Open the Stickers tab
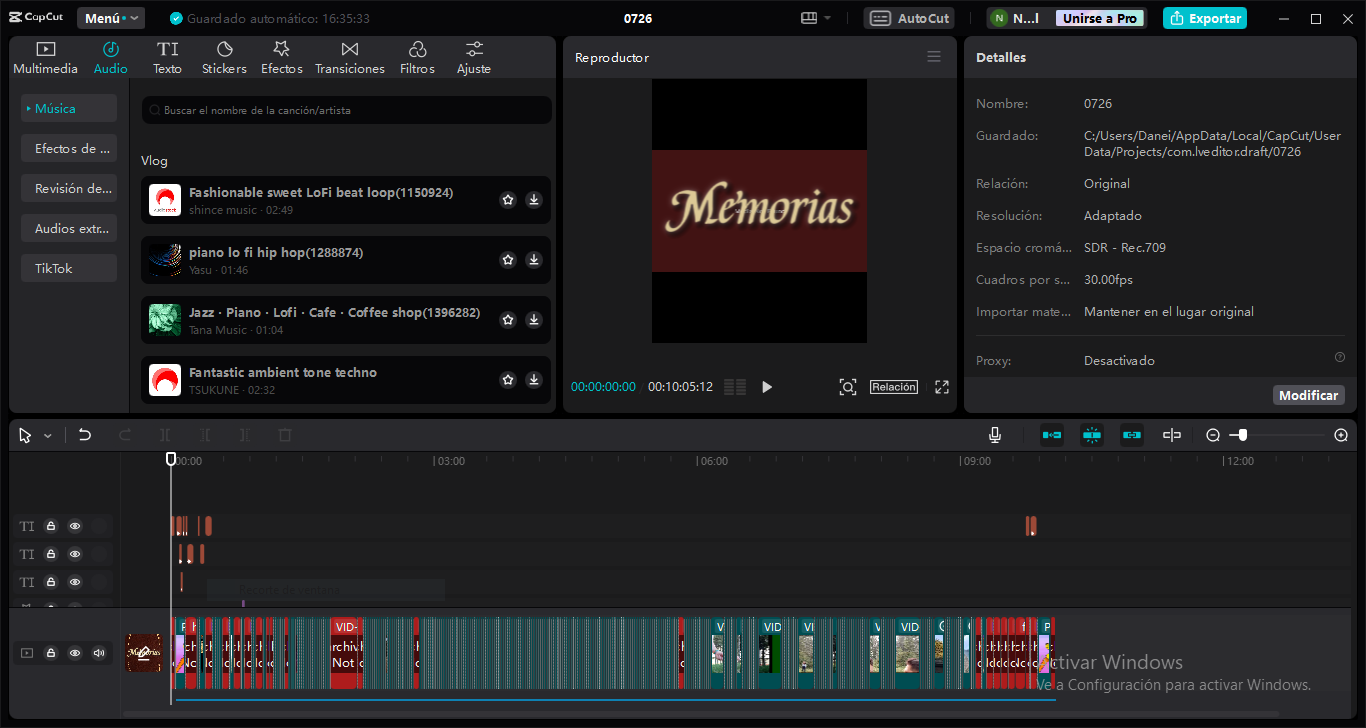This screenshot has height=728, width=1366. click(x=224, y=58)
